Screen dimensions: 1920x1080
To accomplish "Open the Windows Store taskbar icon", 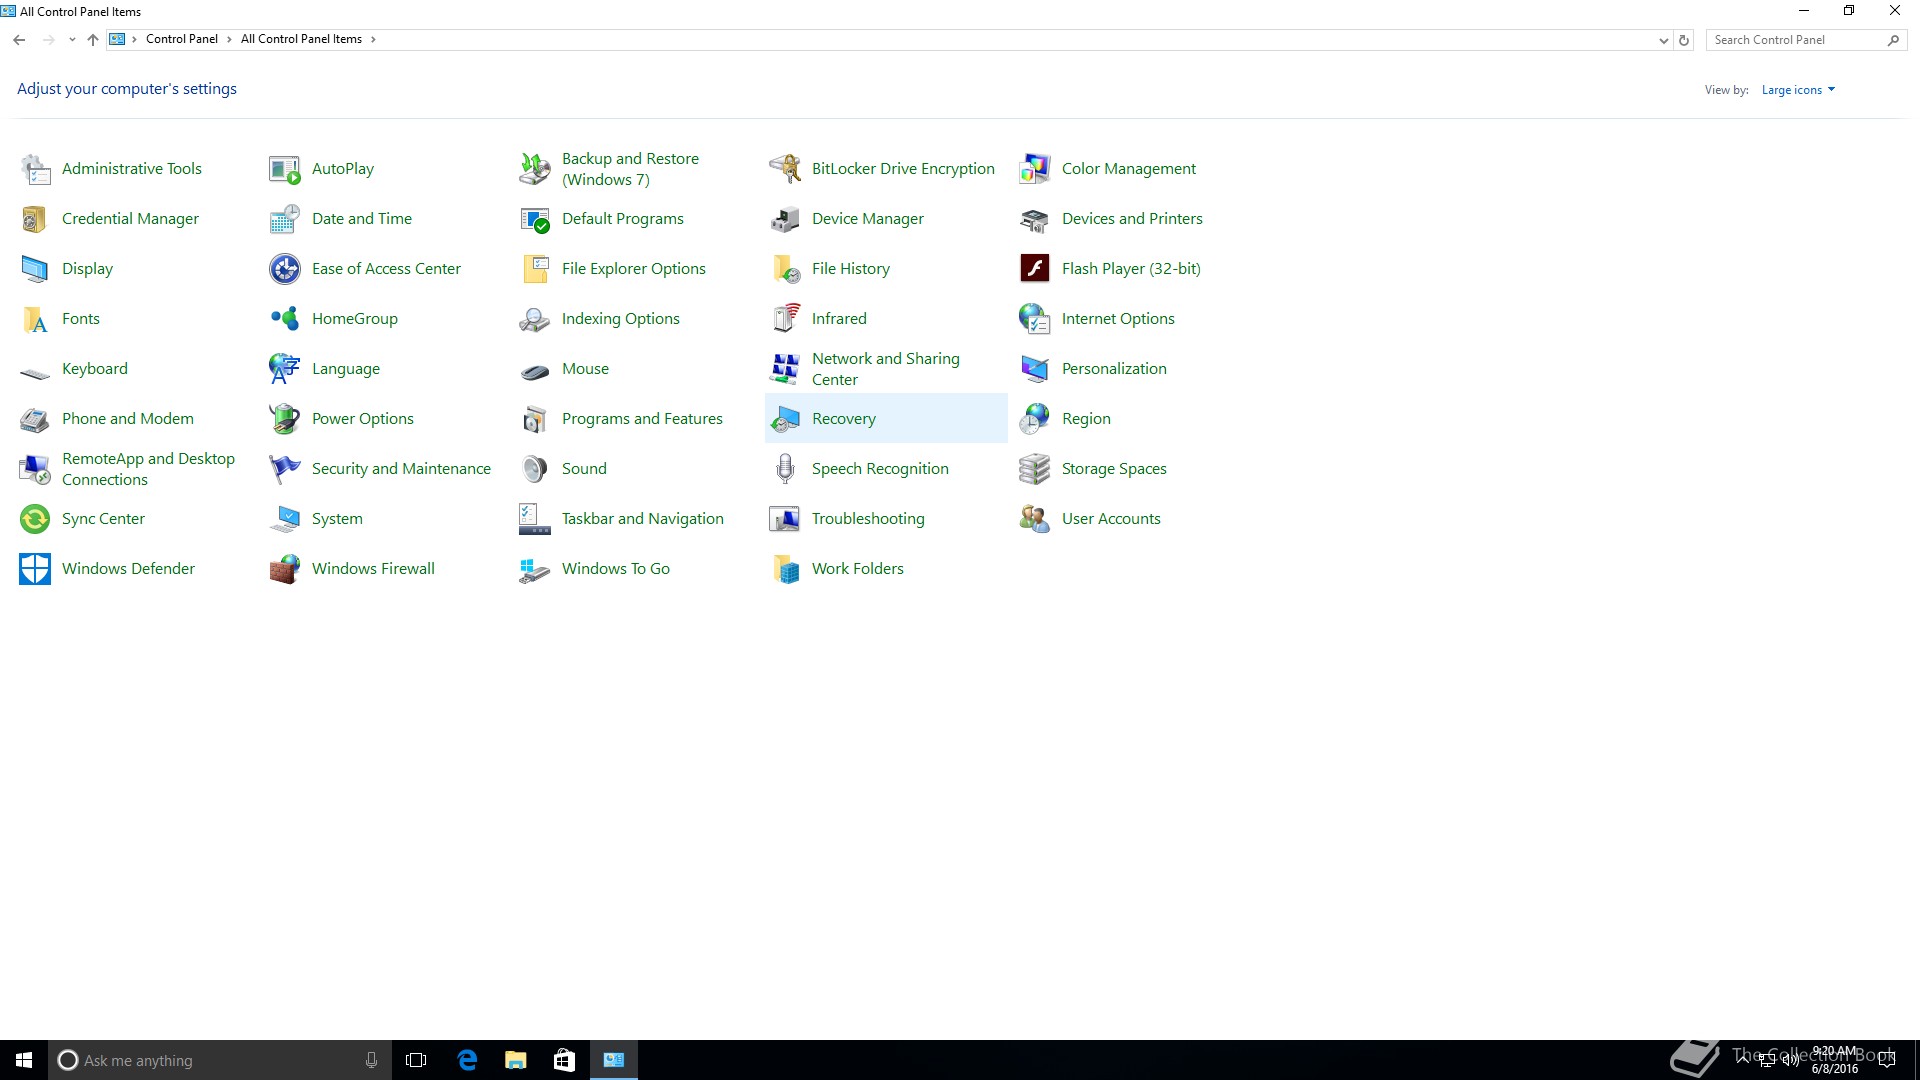I will (564, 1060).
